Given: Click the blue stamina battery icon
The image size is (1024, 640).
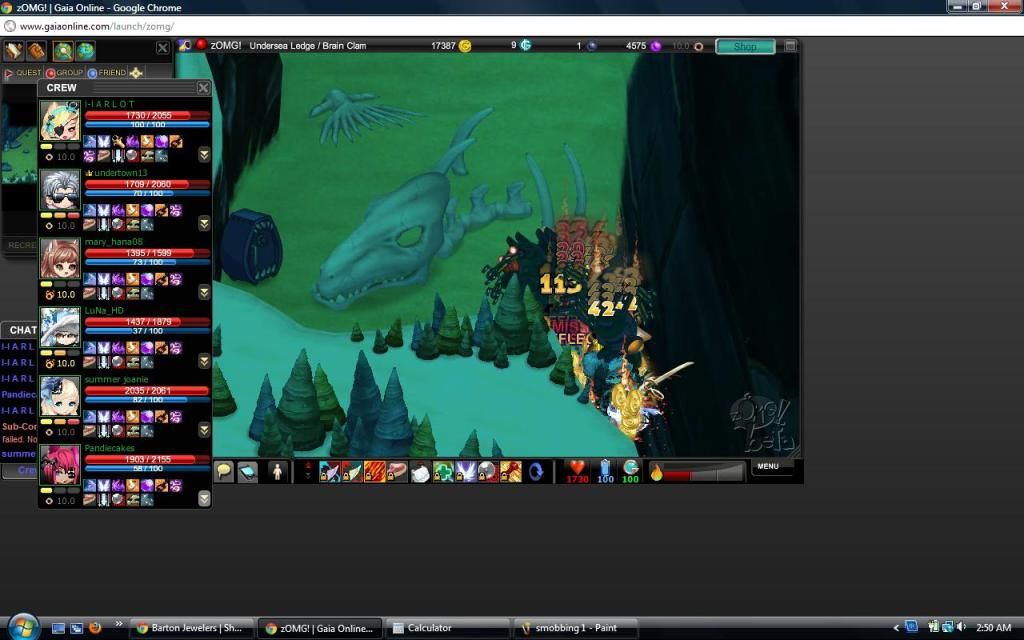Looking at the screenshot, I should (605, 468).
